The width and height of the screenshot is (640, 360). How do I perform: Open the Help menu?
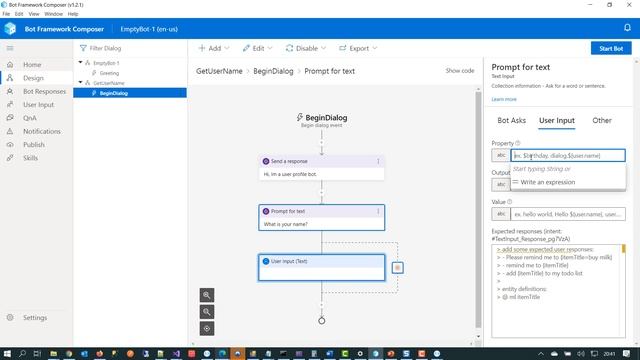click(73, 14)
